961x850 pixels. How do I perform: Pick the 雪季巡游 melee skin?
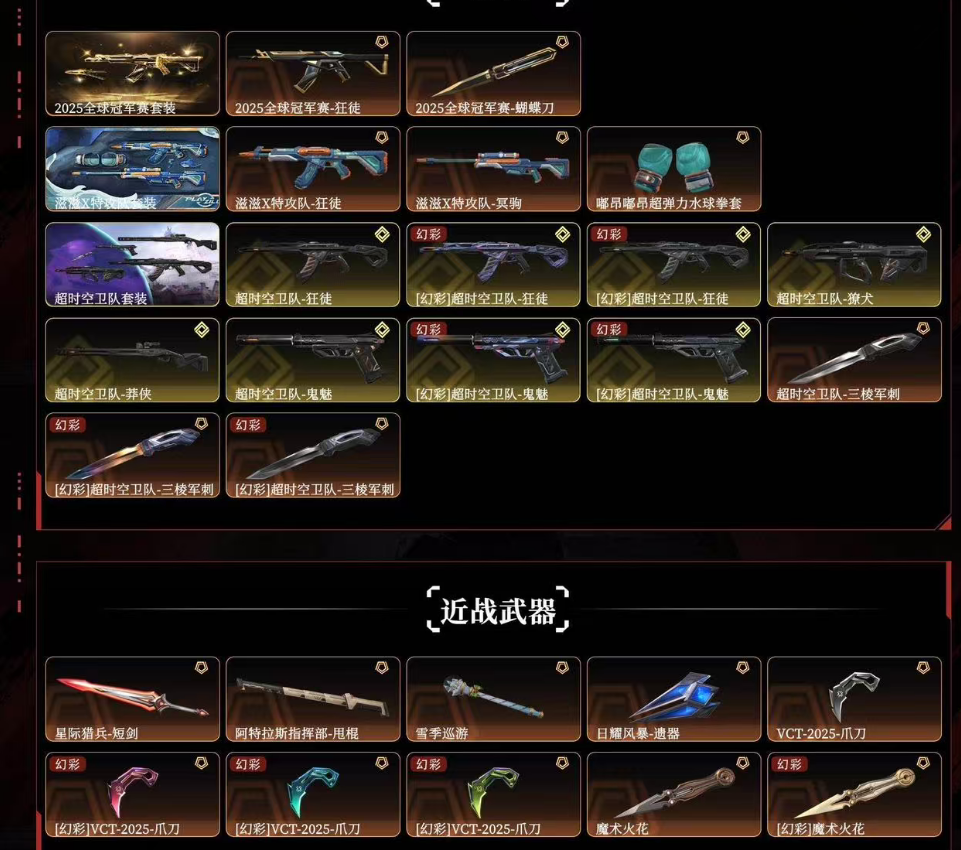click(493, 699)
